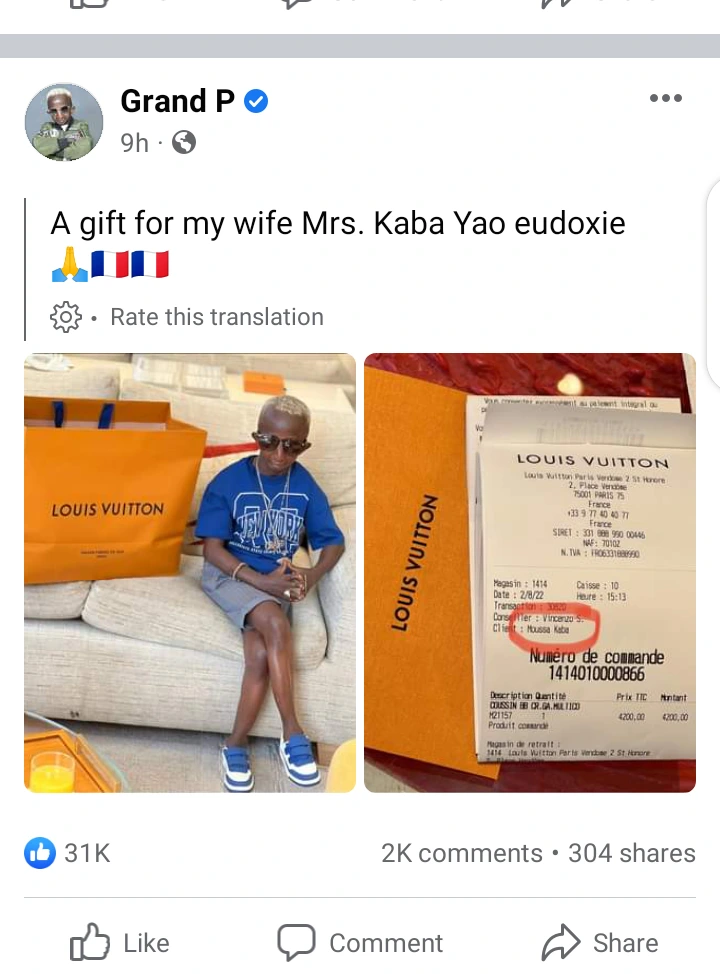This screenshot has width=720, height=974.
Task: Tap the speech bubble Comment icon
Action: tap(296, 942)
